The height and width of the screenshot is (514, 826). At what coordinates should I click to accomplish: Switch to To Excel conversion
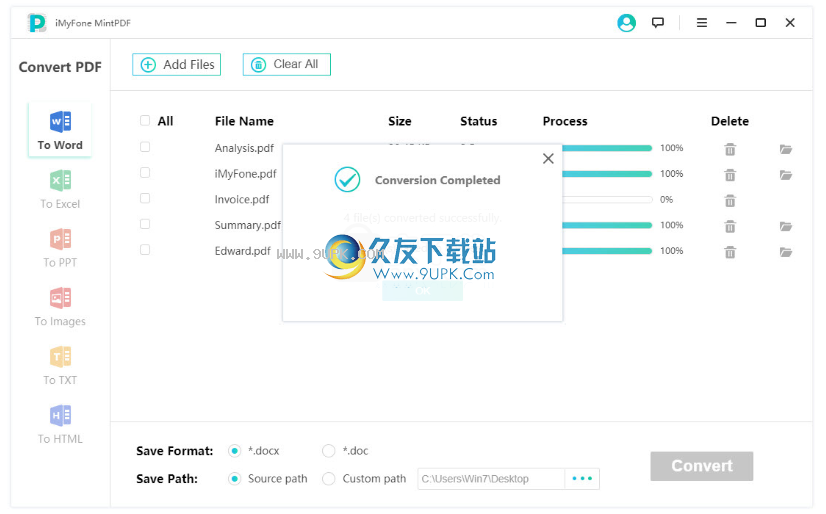click(60, 190)
